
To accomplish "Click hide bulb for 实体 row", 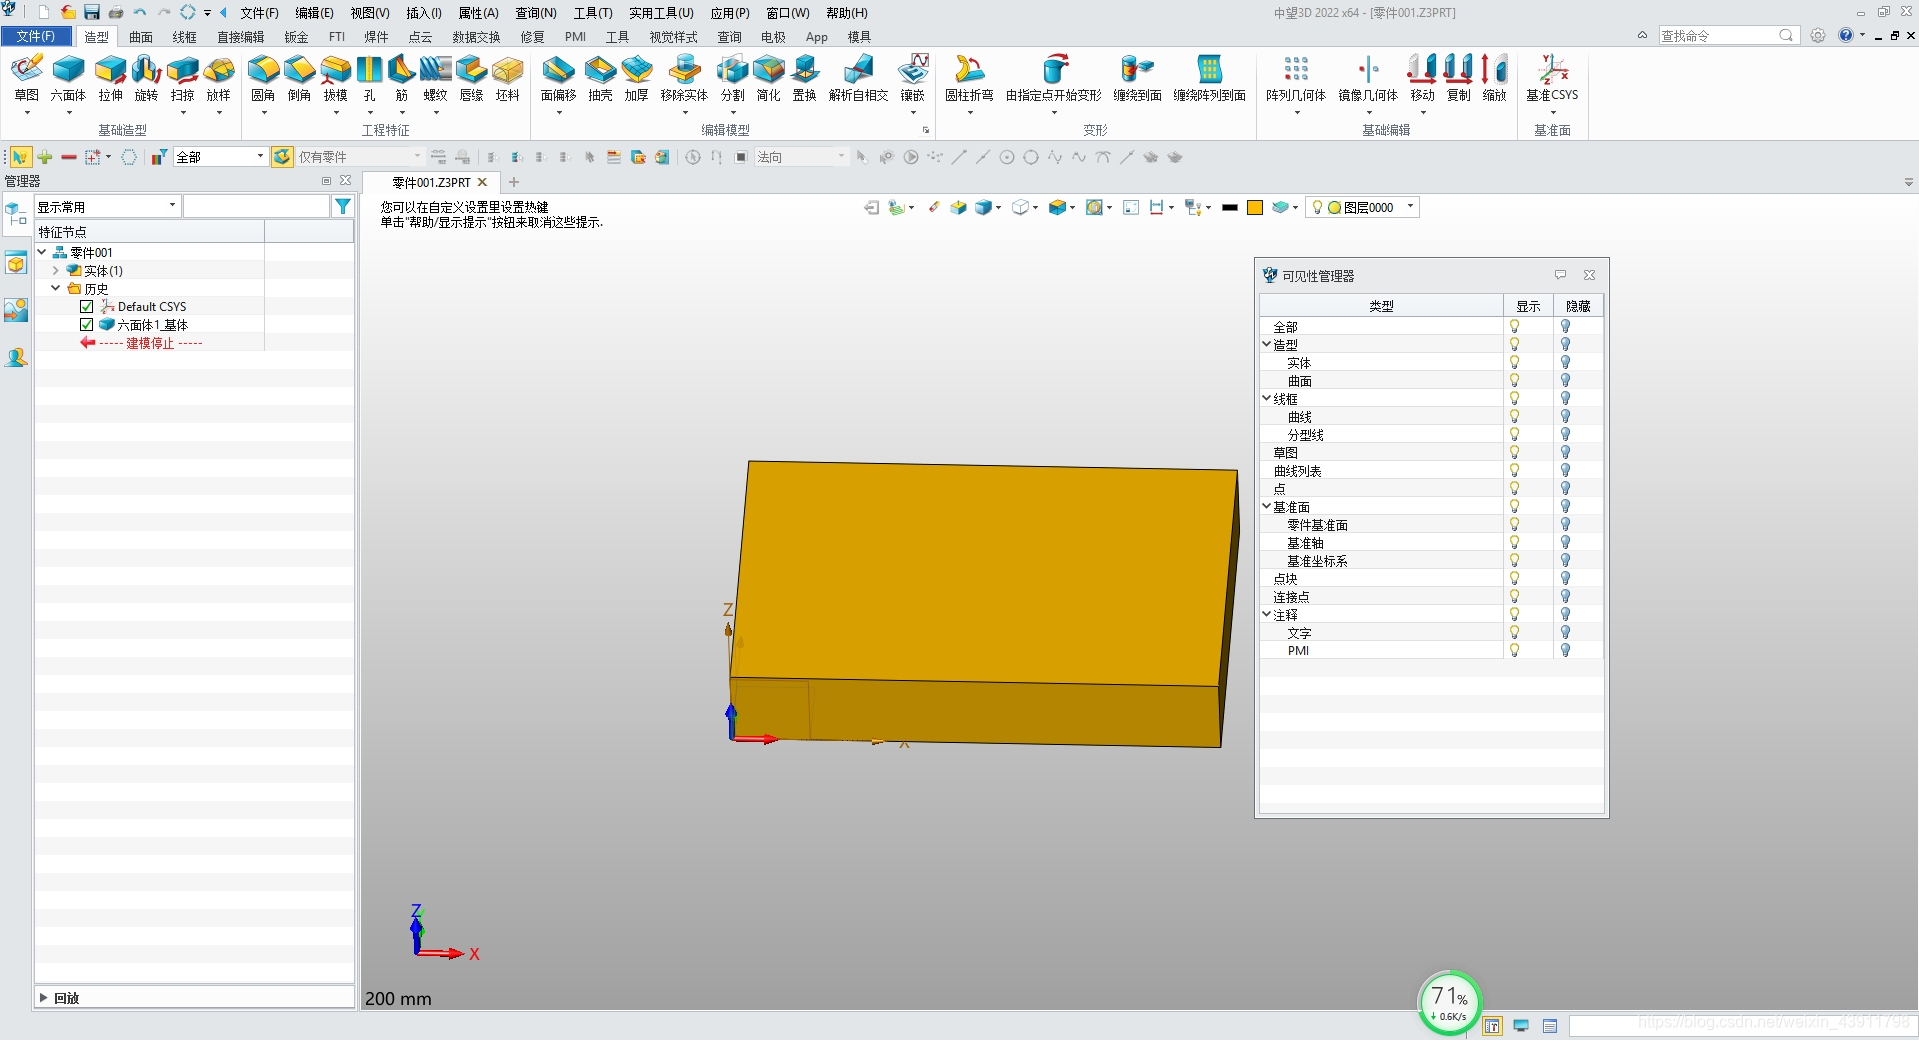I will (1565, 363).
